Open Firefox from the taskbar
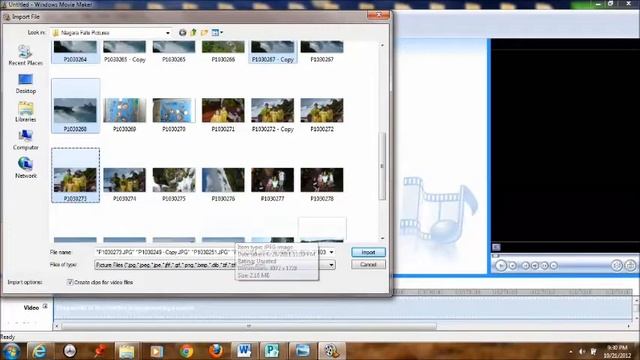This screenshot has width=640, height=360. (216, 351)
